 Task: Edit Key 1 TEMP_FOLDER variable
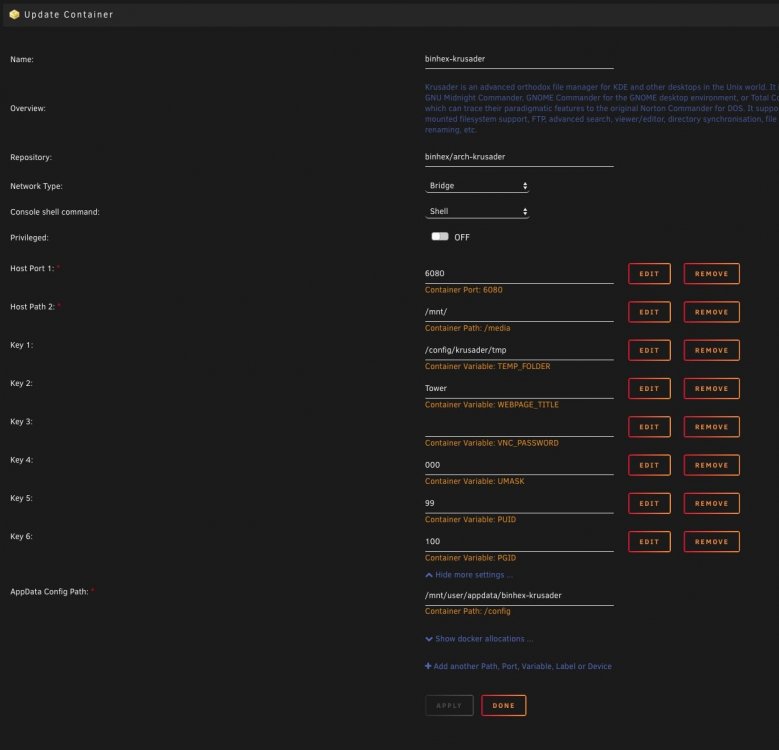pyautogui.click(x=649, y=350)
